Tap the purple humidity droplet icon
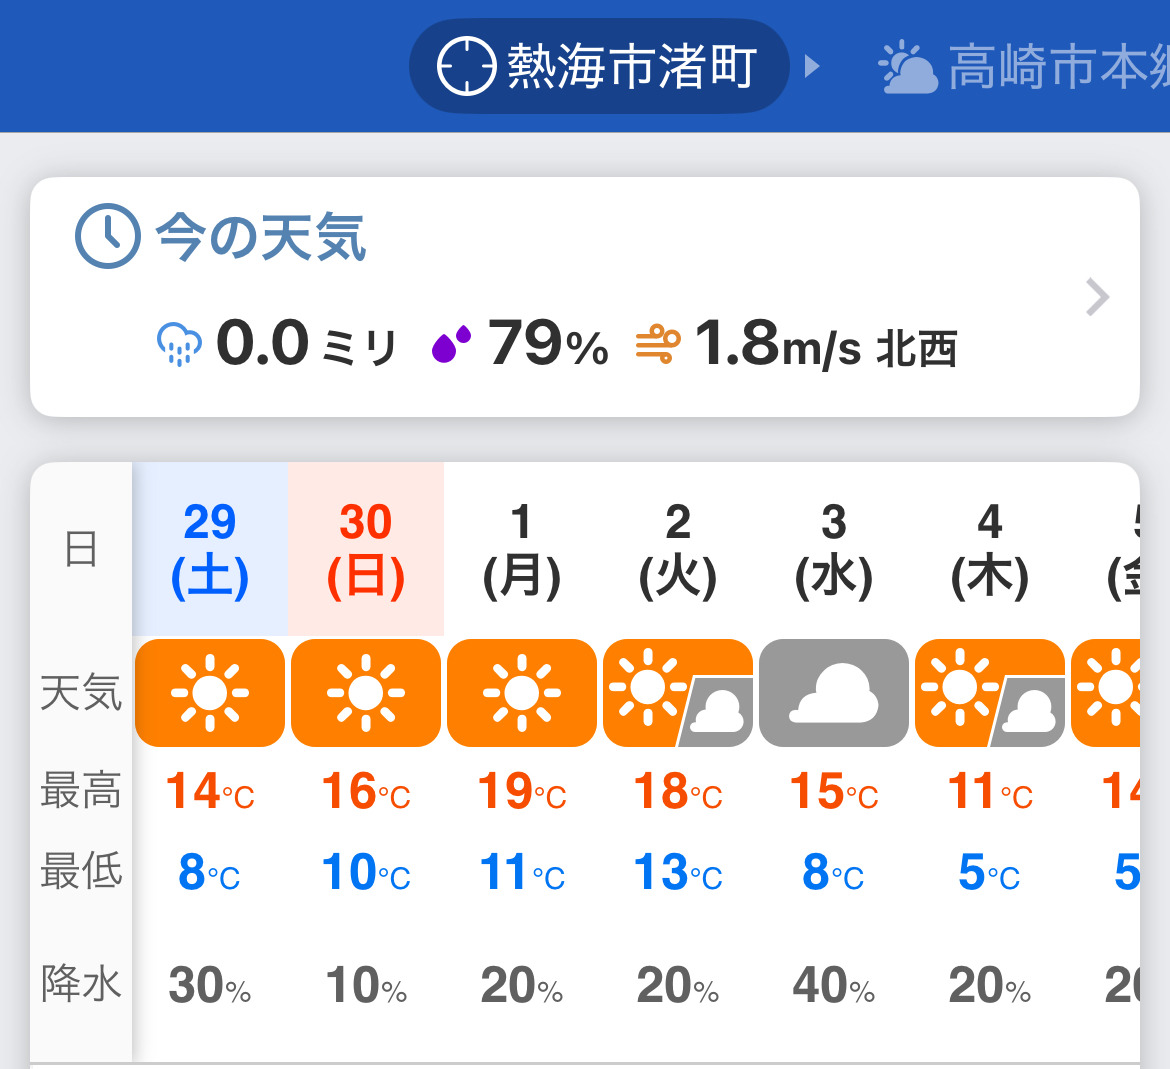1170x1069 pixels. pyautogui.click(x=452, y=344)
